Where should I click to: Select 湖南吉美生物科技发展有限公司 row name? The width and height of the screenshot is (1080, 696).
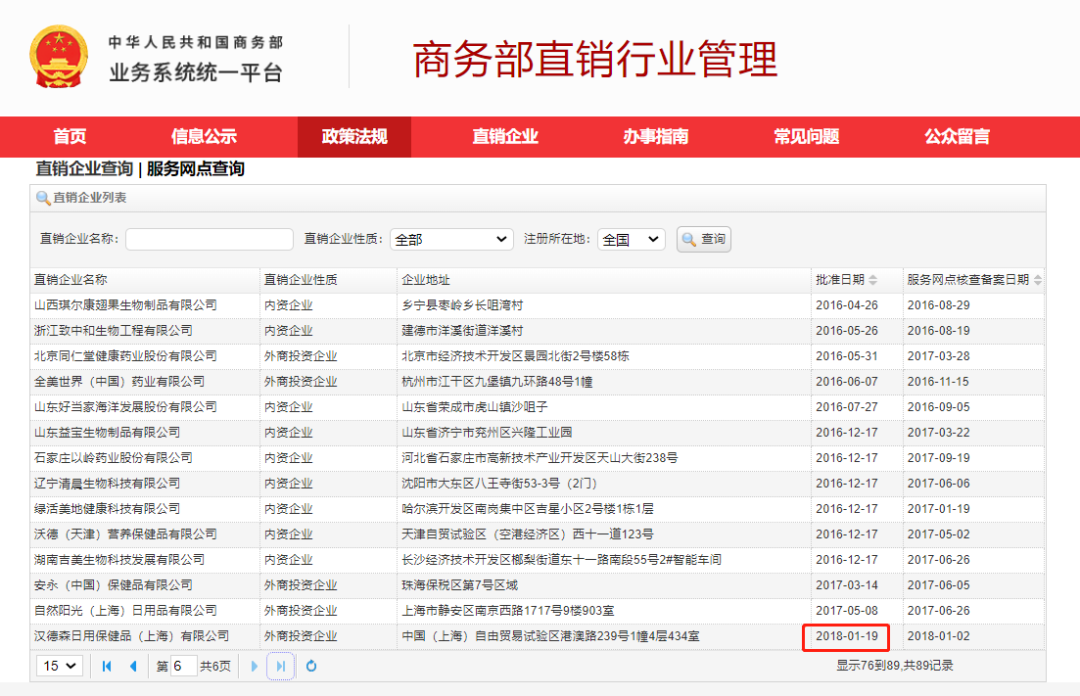[x=120, y=560]
